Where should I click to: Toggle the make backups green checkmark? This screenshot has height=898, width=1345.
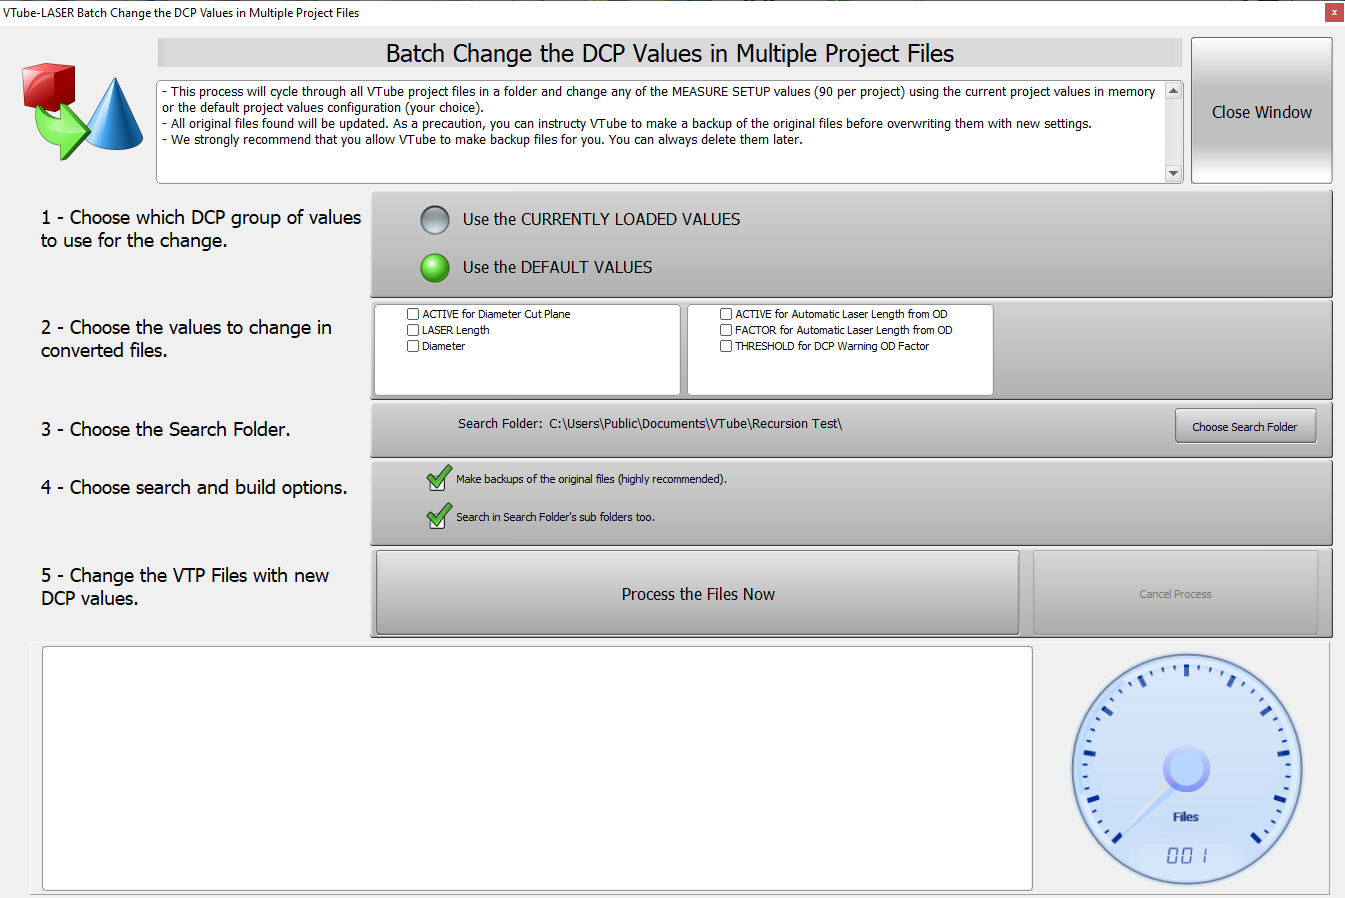[438, 479]
